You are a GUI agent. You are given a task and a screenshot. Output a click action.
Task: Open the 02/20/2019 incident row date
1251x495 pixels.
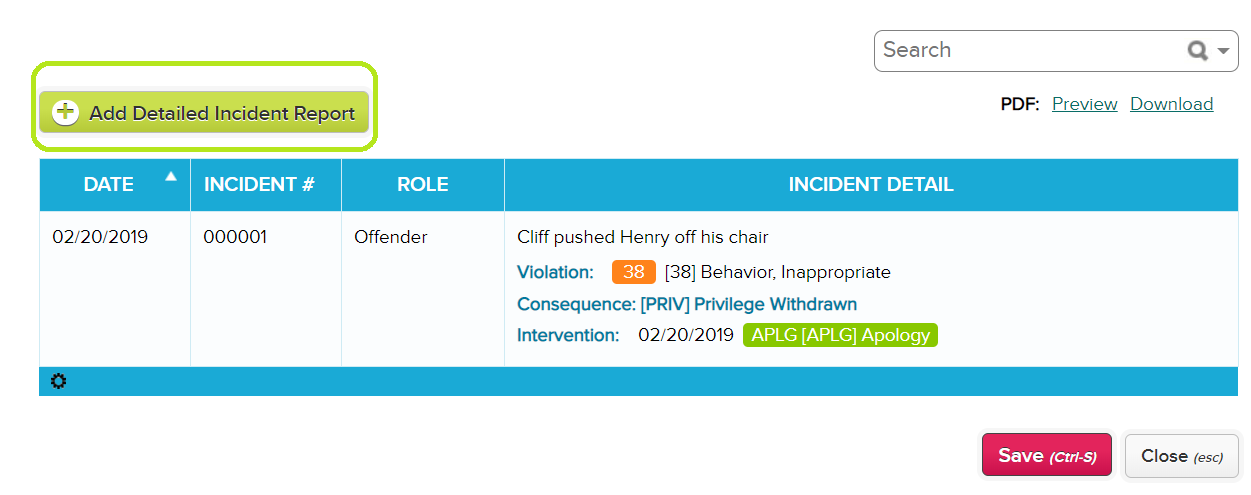100,237
